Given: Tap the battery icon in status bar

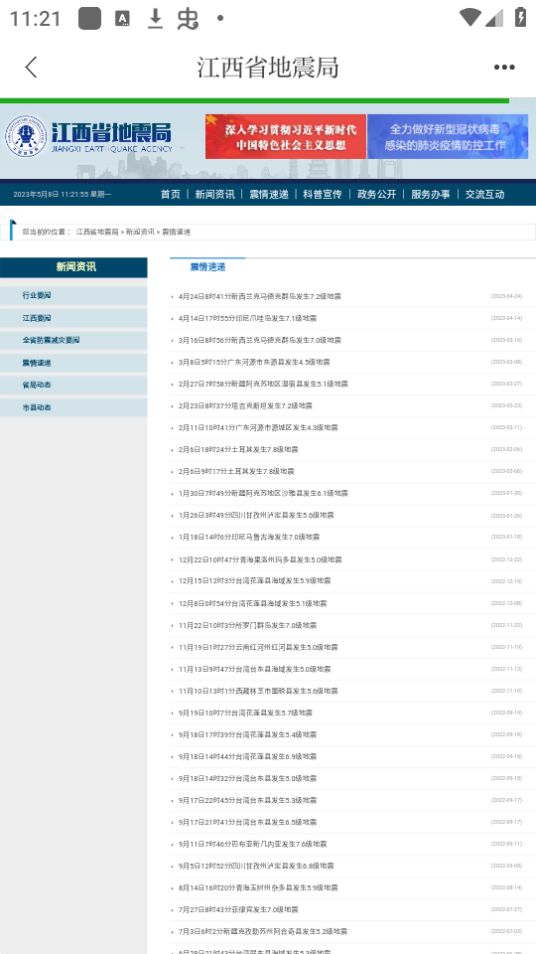Looking at the screenshot, I should 521,18.
